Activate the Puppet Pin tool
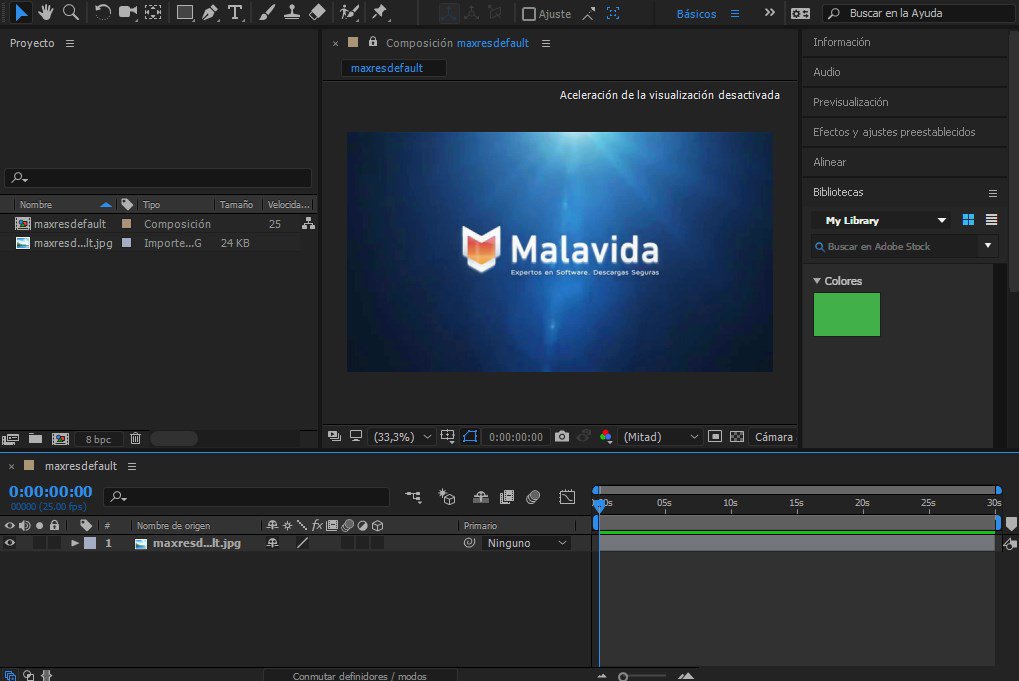This screenshot has height=681, width=1019. pyautogui.click(x=379, y=13)
